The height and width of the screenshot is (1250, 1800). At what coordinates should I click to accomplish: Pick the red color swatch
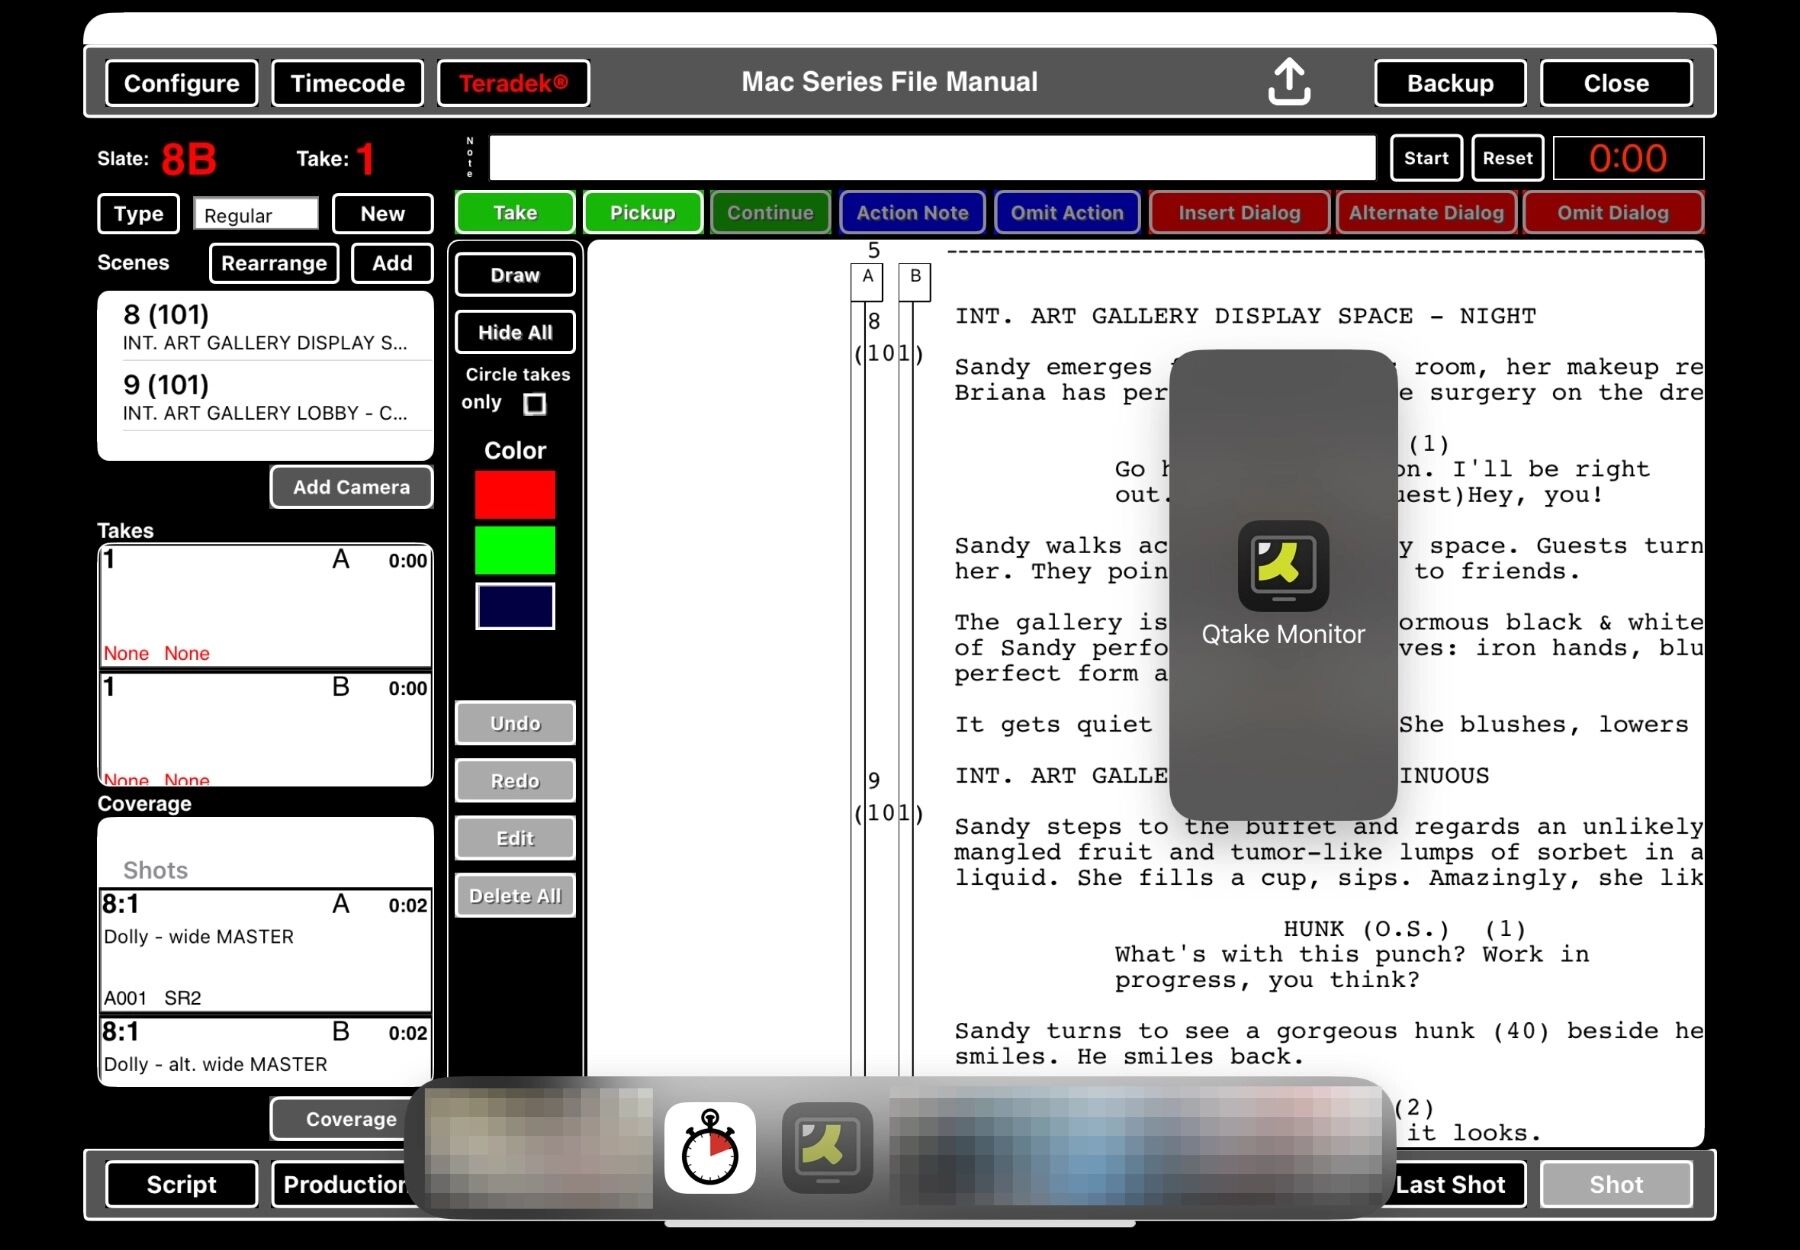[515, 495]
